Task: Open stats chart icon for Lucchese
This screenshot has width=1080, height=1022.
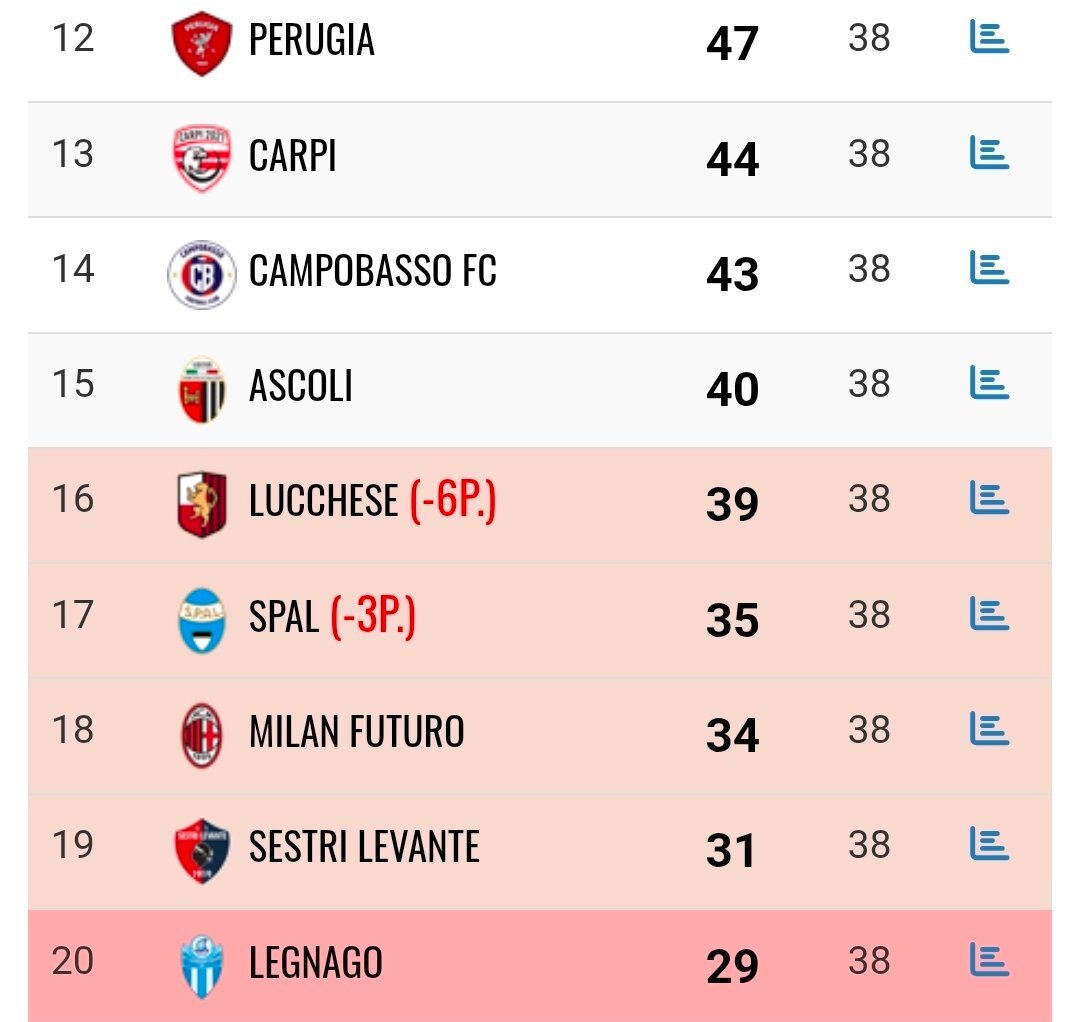Action: pyautogui.click(x=989, y=498)
